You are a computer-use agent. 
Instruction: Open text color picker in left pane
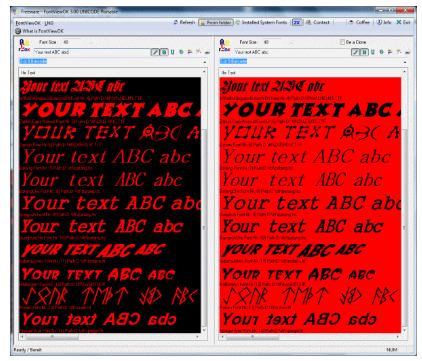(190, 52)
